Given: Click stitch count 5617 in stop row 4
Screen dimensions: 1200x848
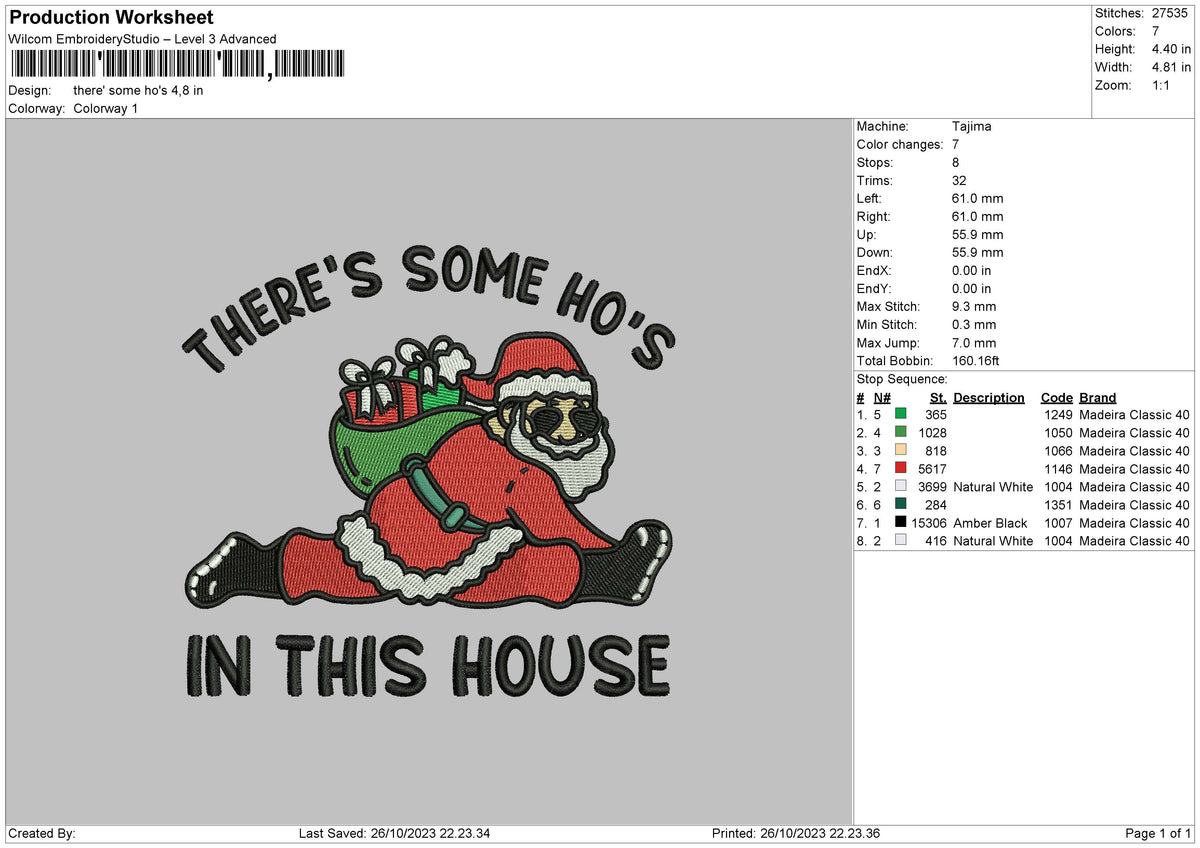Looking at the screenshot, I should (x=932, y=468).
